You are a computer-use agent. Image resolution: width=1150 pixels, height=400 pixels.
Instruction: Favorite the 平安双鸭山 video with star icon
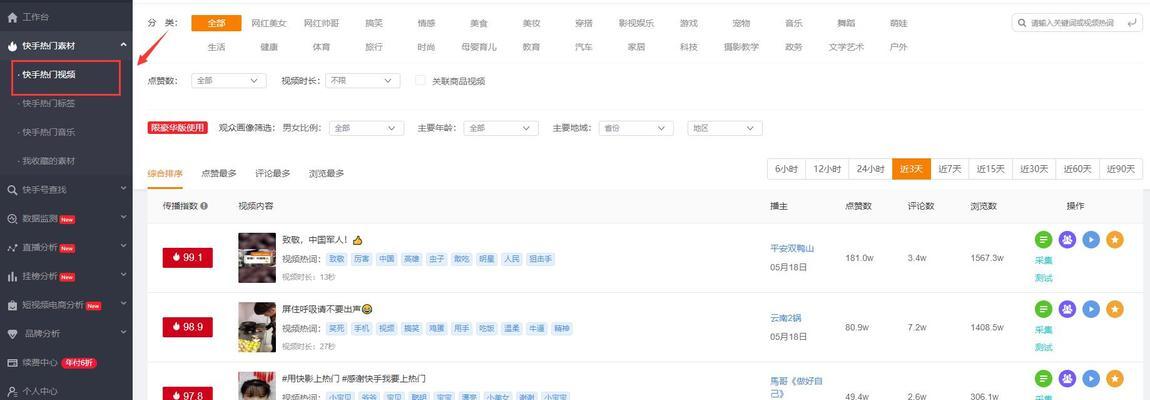(x=1115, y=239)
